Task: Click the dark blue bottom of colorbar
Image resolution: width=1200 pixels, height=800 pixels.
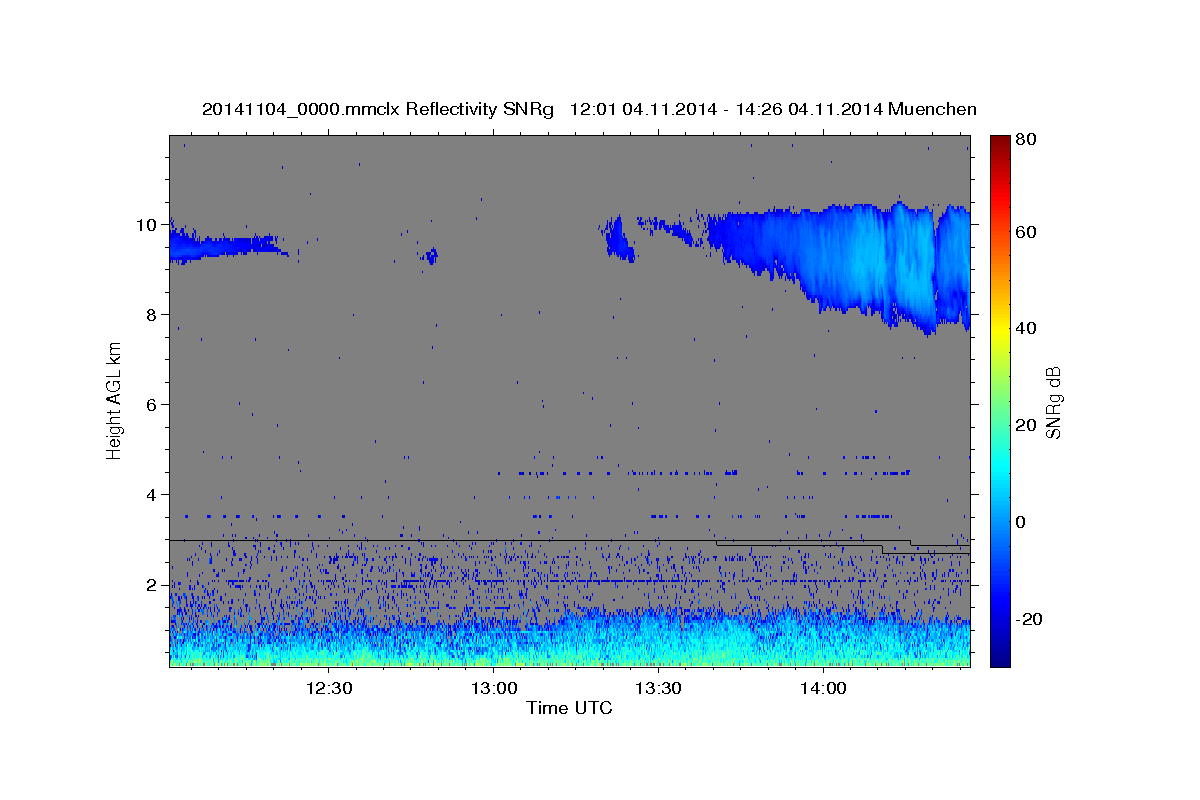Action: (999, 659)
